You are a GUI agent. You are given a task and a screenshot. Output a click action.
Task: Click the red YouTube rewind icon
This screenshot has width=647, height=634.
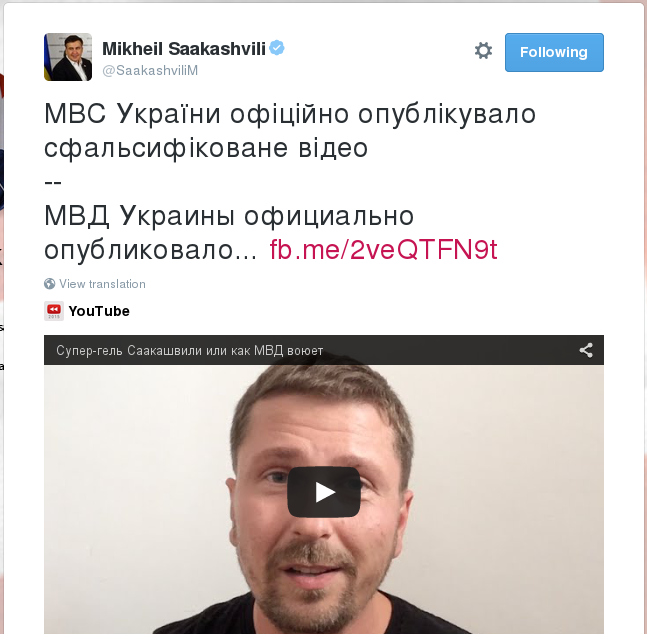[54, 311]
